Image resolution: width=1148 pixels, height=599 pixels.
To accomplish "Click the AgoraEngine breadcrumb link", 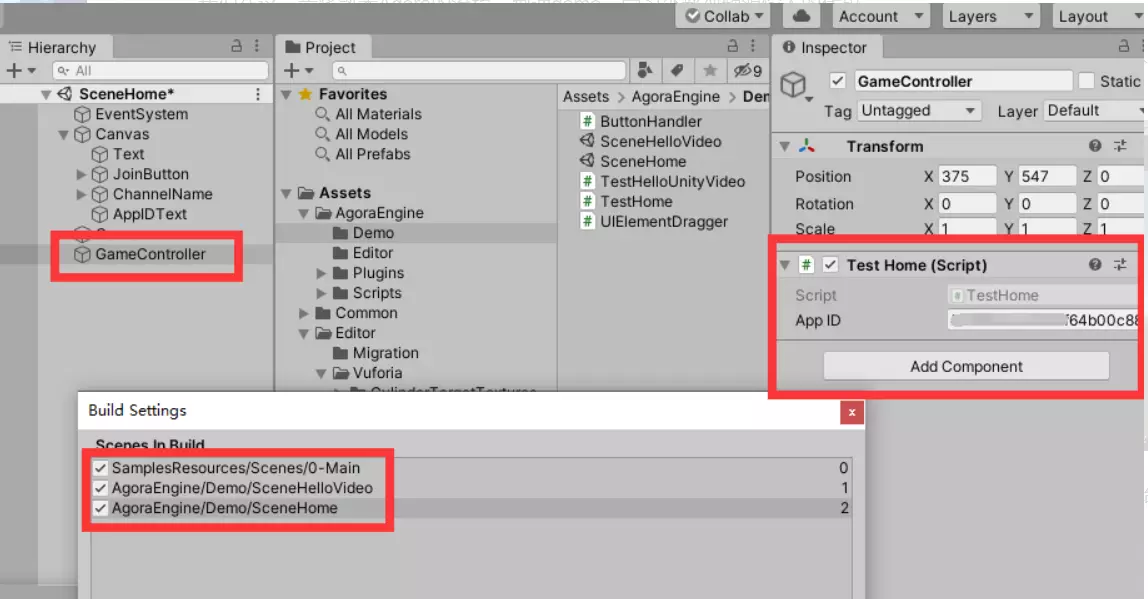I will 675,97.
